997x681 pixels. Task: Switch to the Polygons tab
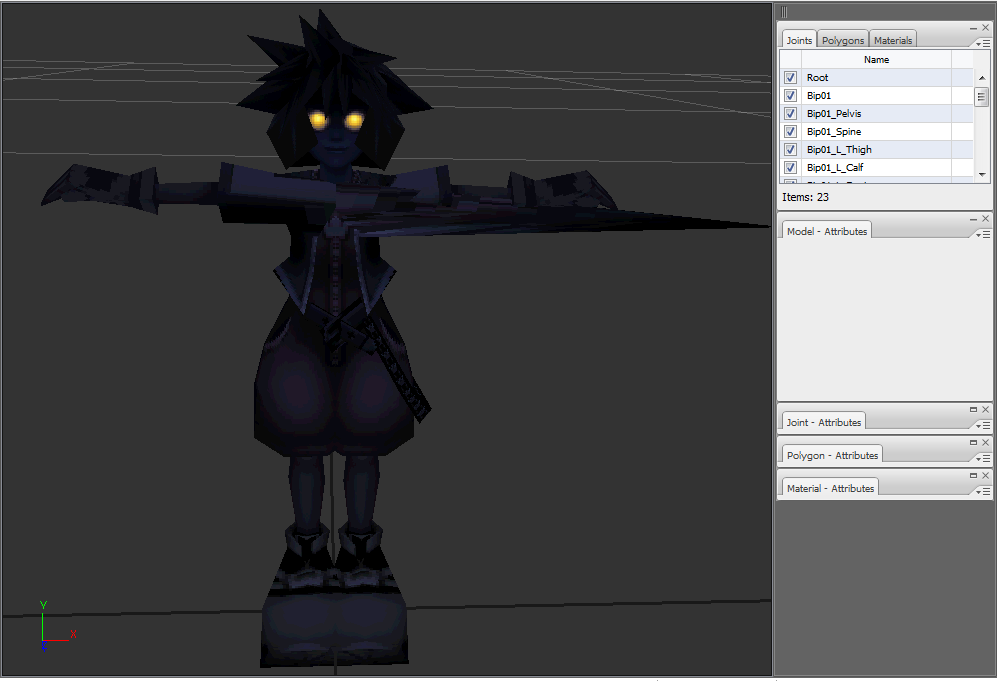(x=842, y=39)
